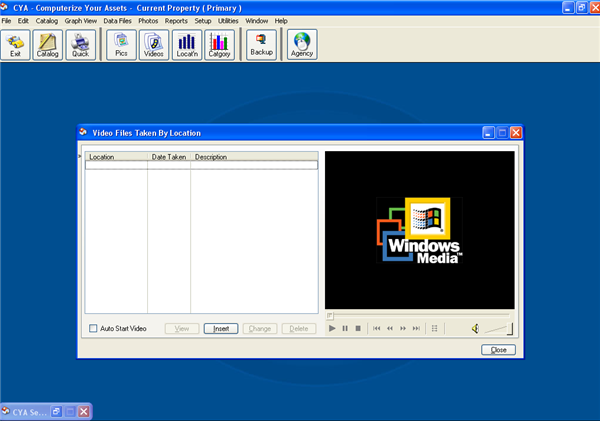Select the empty first row in list
This screenshot has height=421, width=600.
click(x=202, y=165)
